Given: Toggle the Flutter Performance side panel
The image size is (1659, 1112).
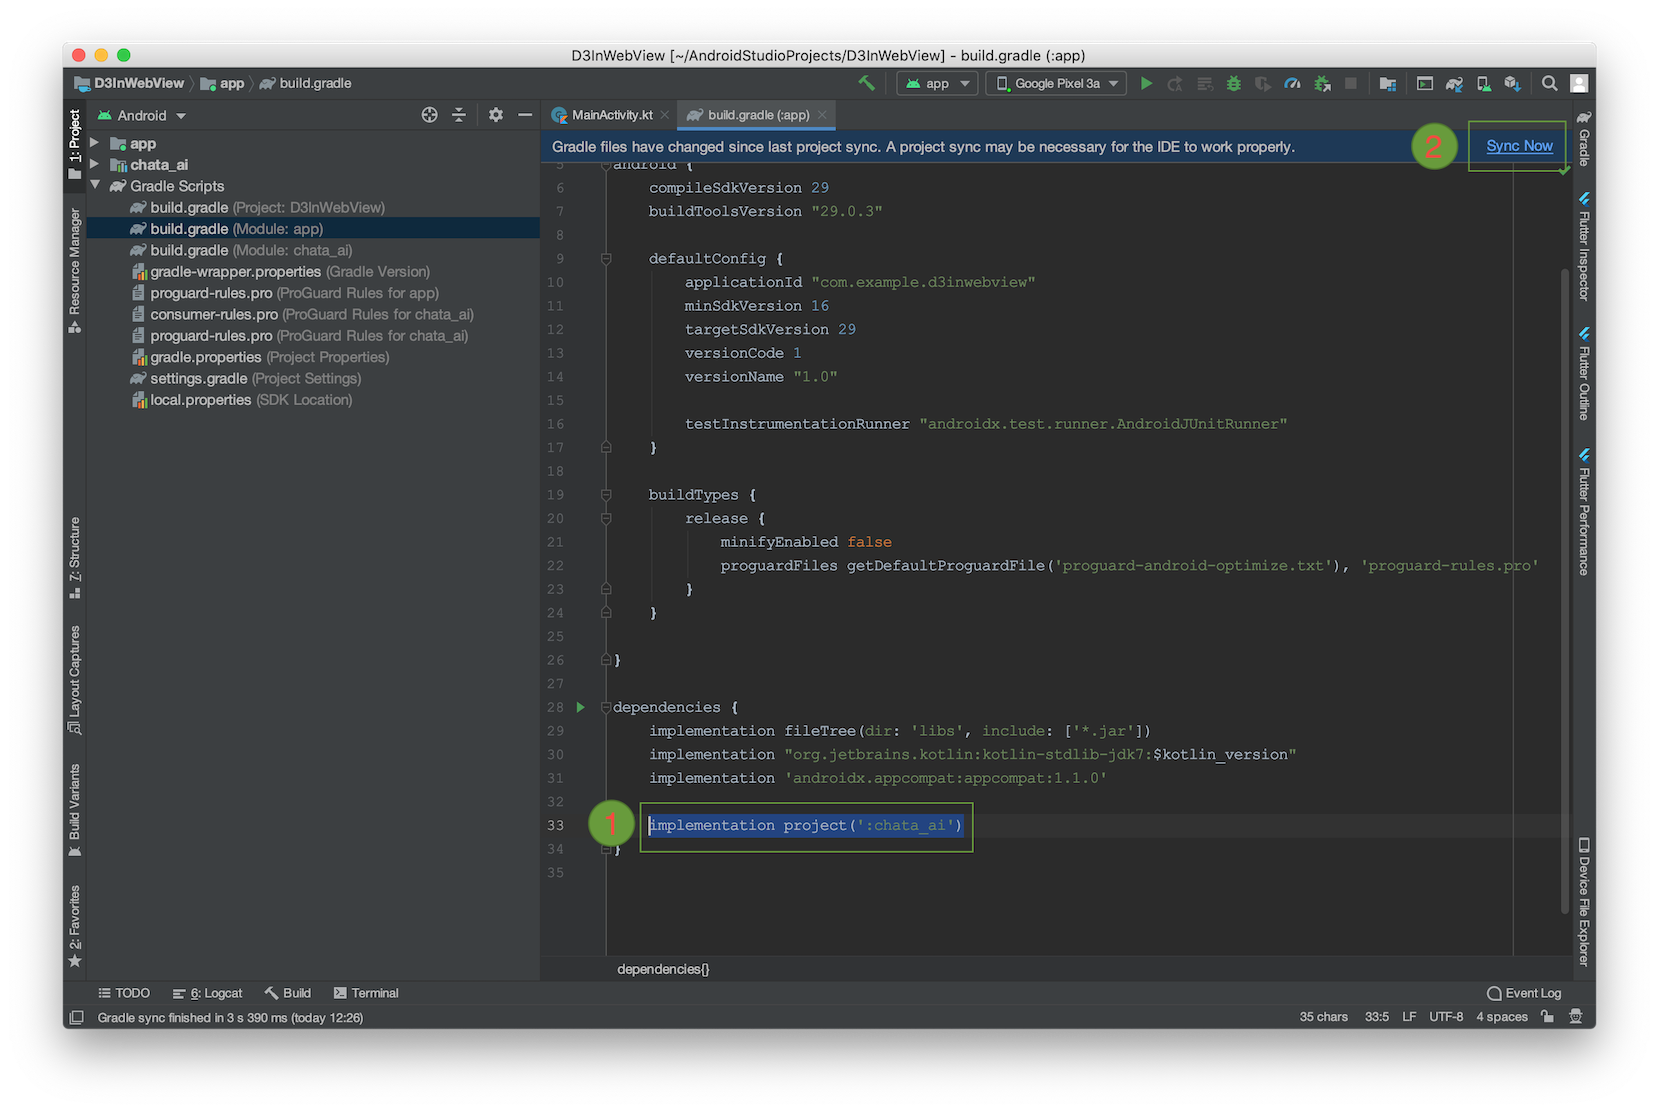Looking at the screenshot, I should (x=1584, y=511).
